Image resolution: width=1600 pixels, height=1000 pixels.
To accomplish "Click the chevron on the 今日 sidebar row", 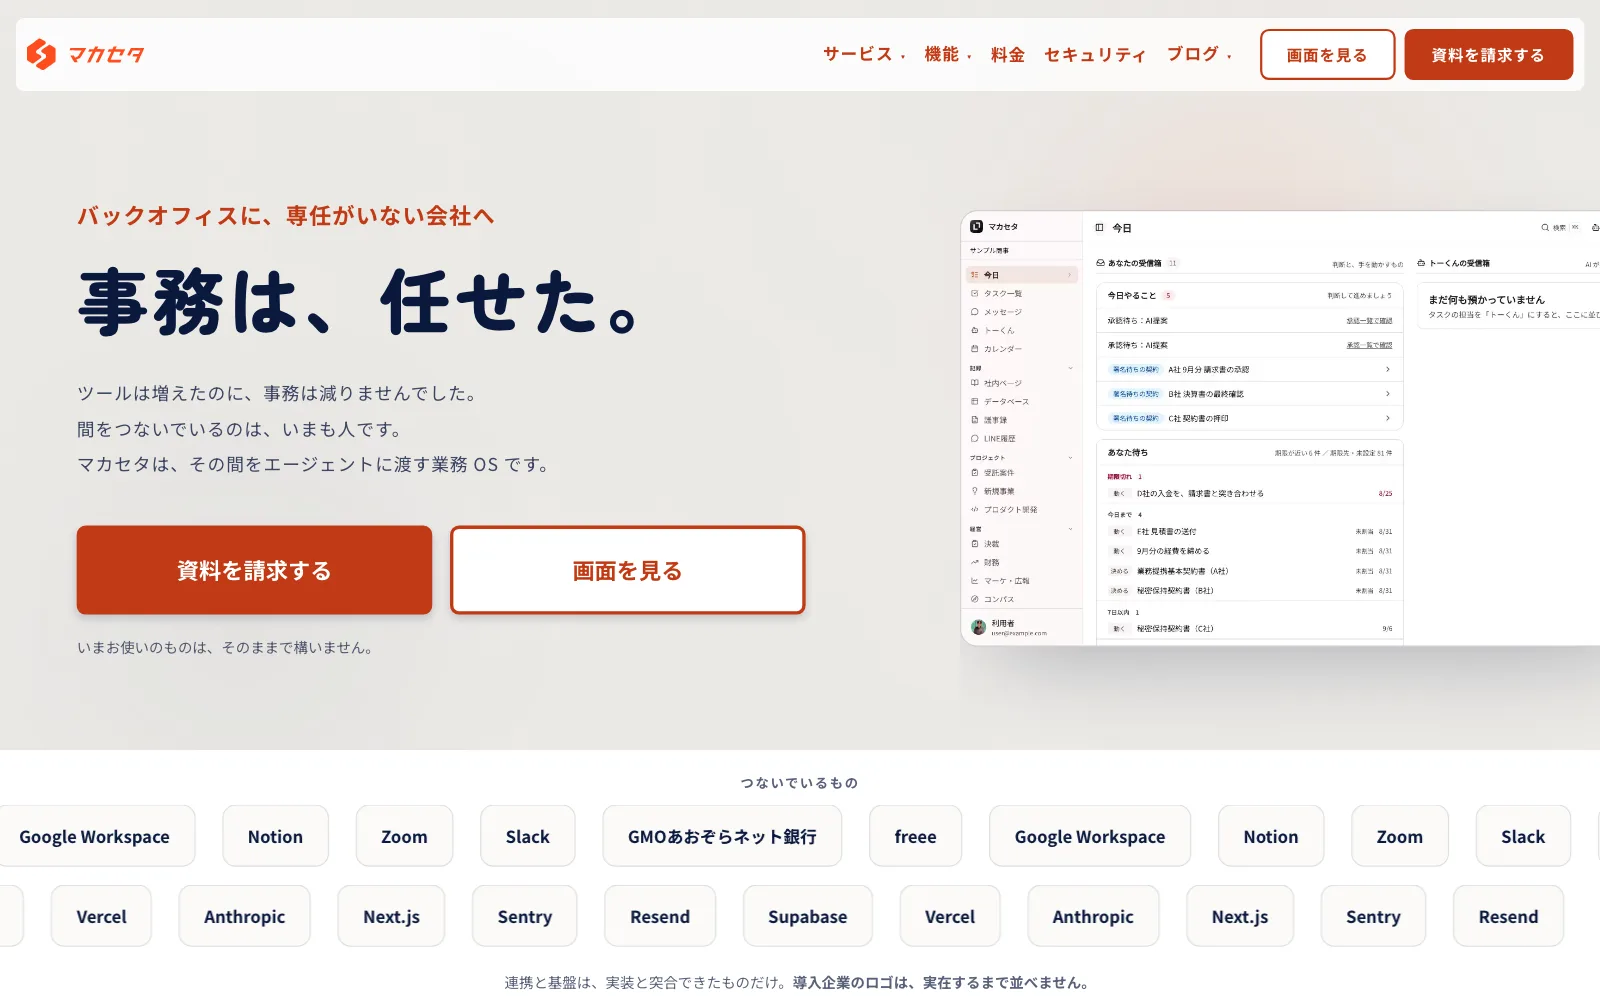I will point(1069,275).
